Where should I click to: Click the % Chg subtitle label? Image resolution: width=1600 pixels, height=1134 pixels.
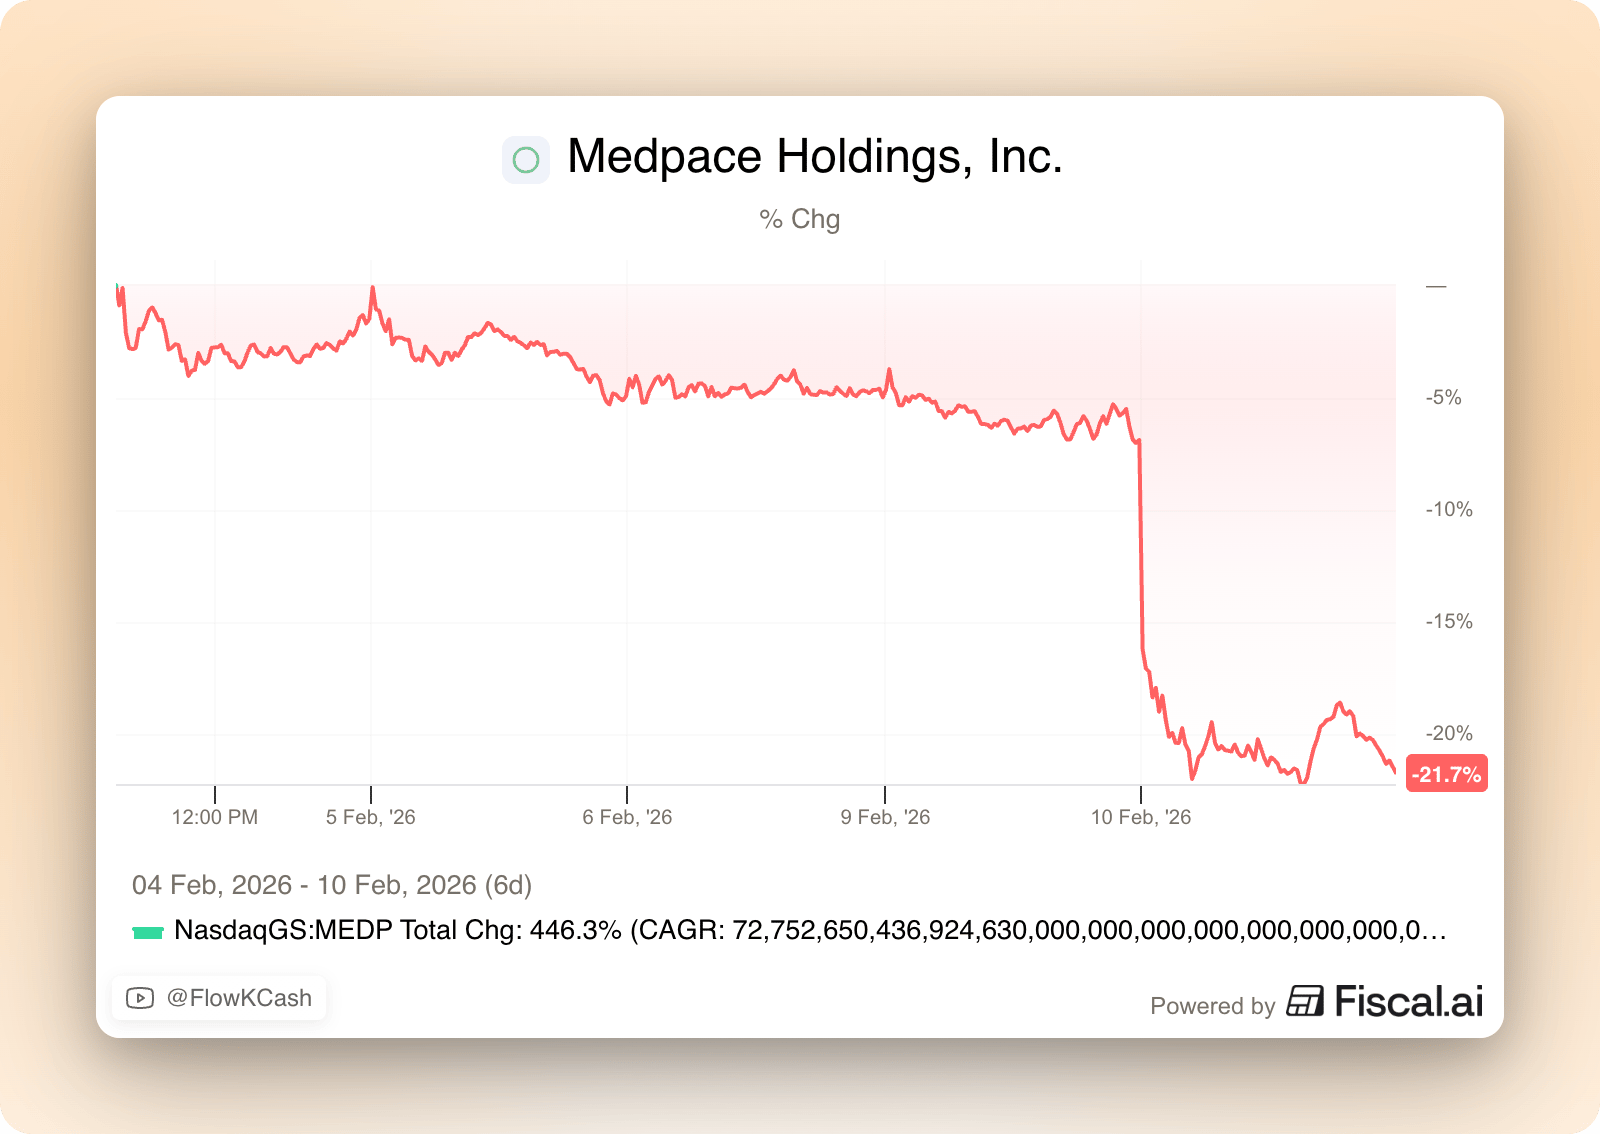coord(799,219)
